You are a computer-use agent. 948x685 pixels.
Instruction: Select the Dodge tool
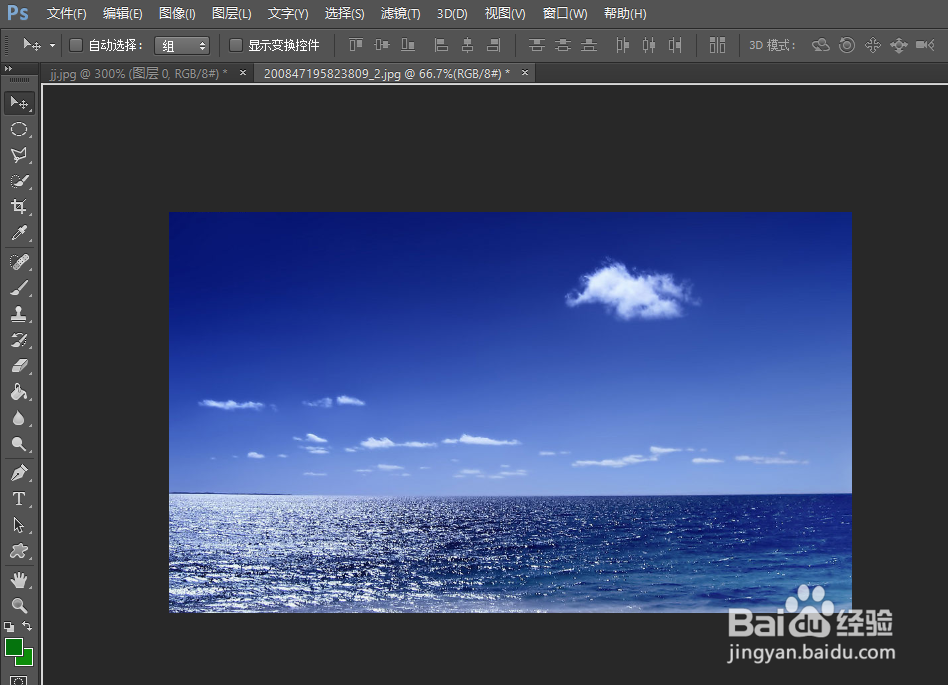pos(19,444)
